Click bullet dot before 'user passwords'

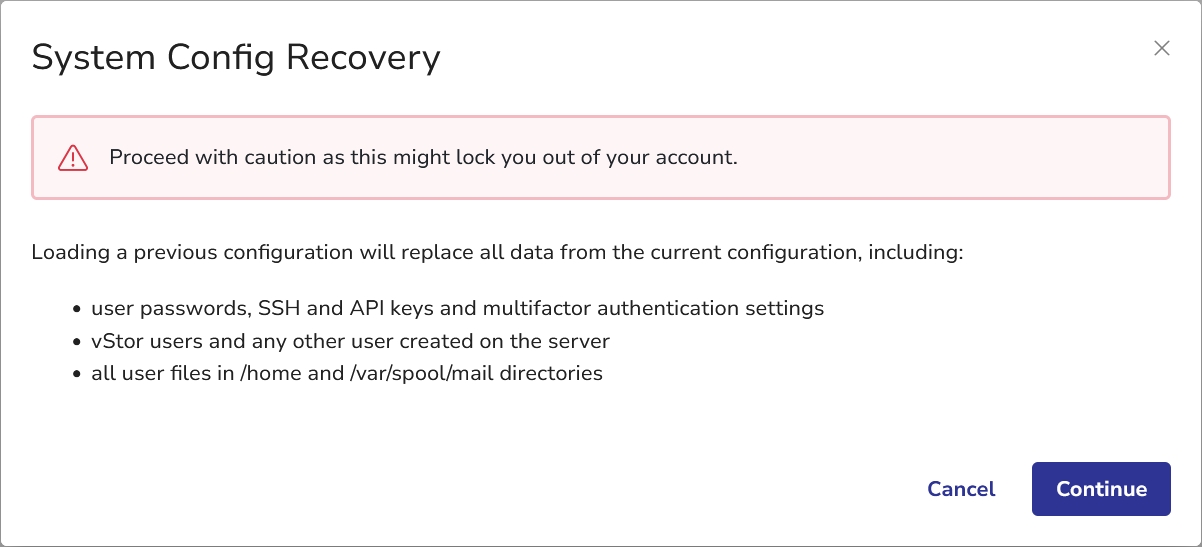(78, 309)
